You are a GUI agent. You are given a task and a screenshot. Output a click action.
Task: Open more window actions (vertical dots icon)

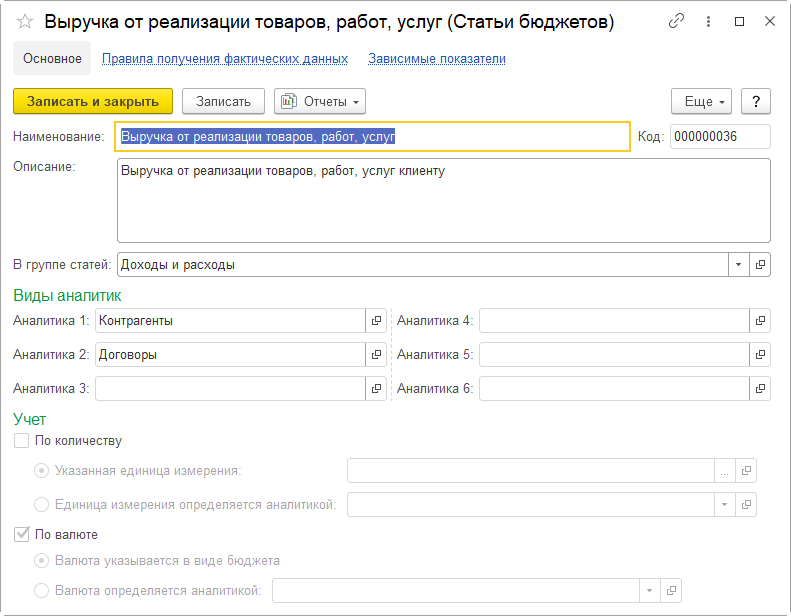709,21
